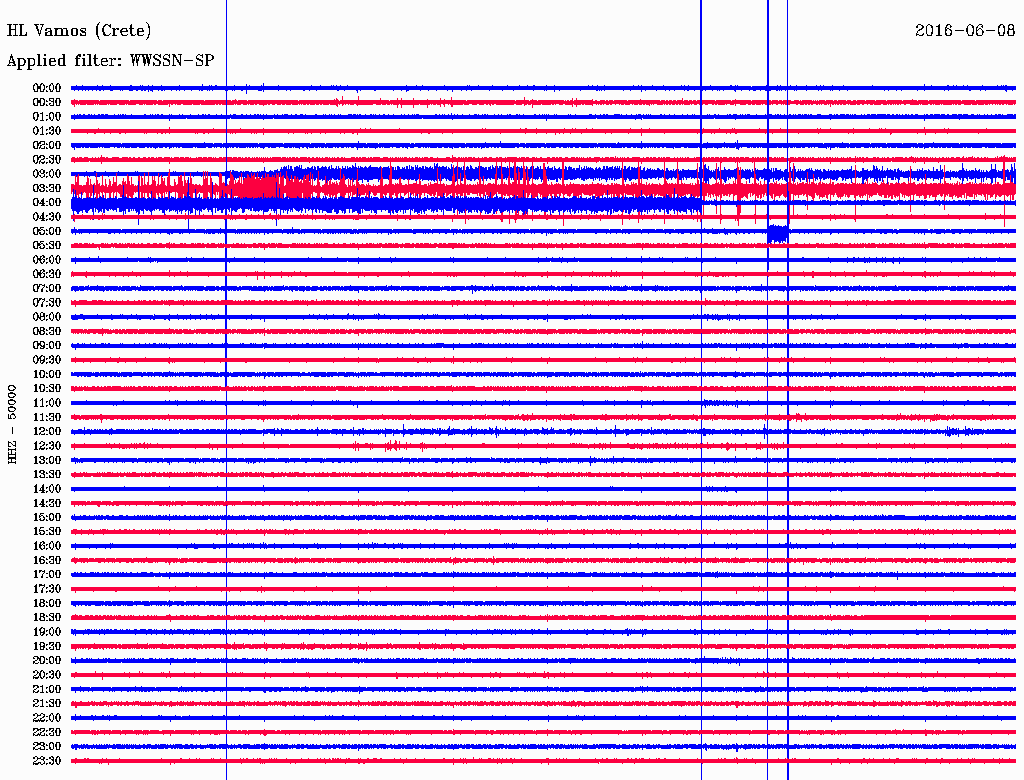Select the 07:30 time label
The width and height of the screenshot is (1024, 780).
point(47,302)
